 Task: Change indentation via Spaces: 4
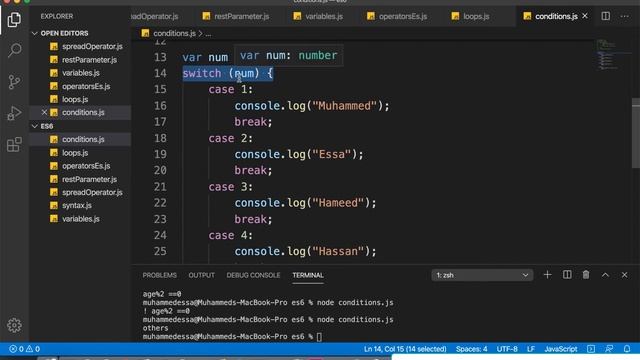coord(471,349)
